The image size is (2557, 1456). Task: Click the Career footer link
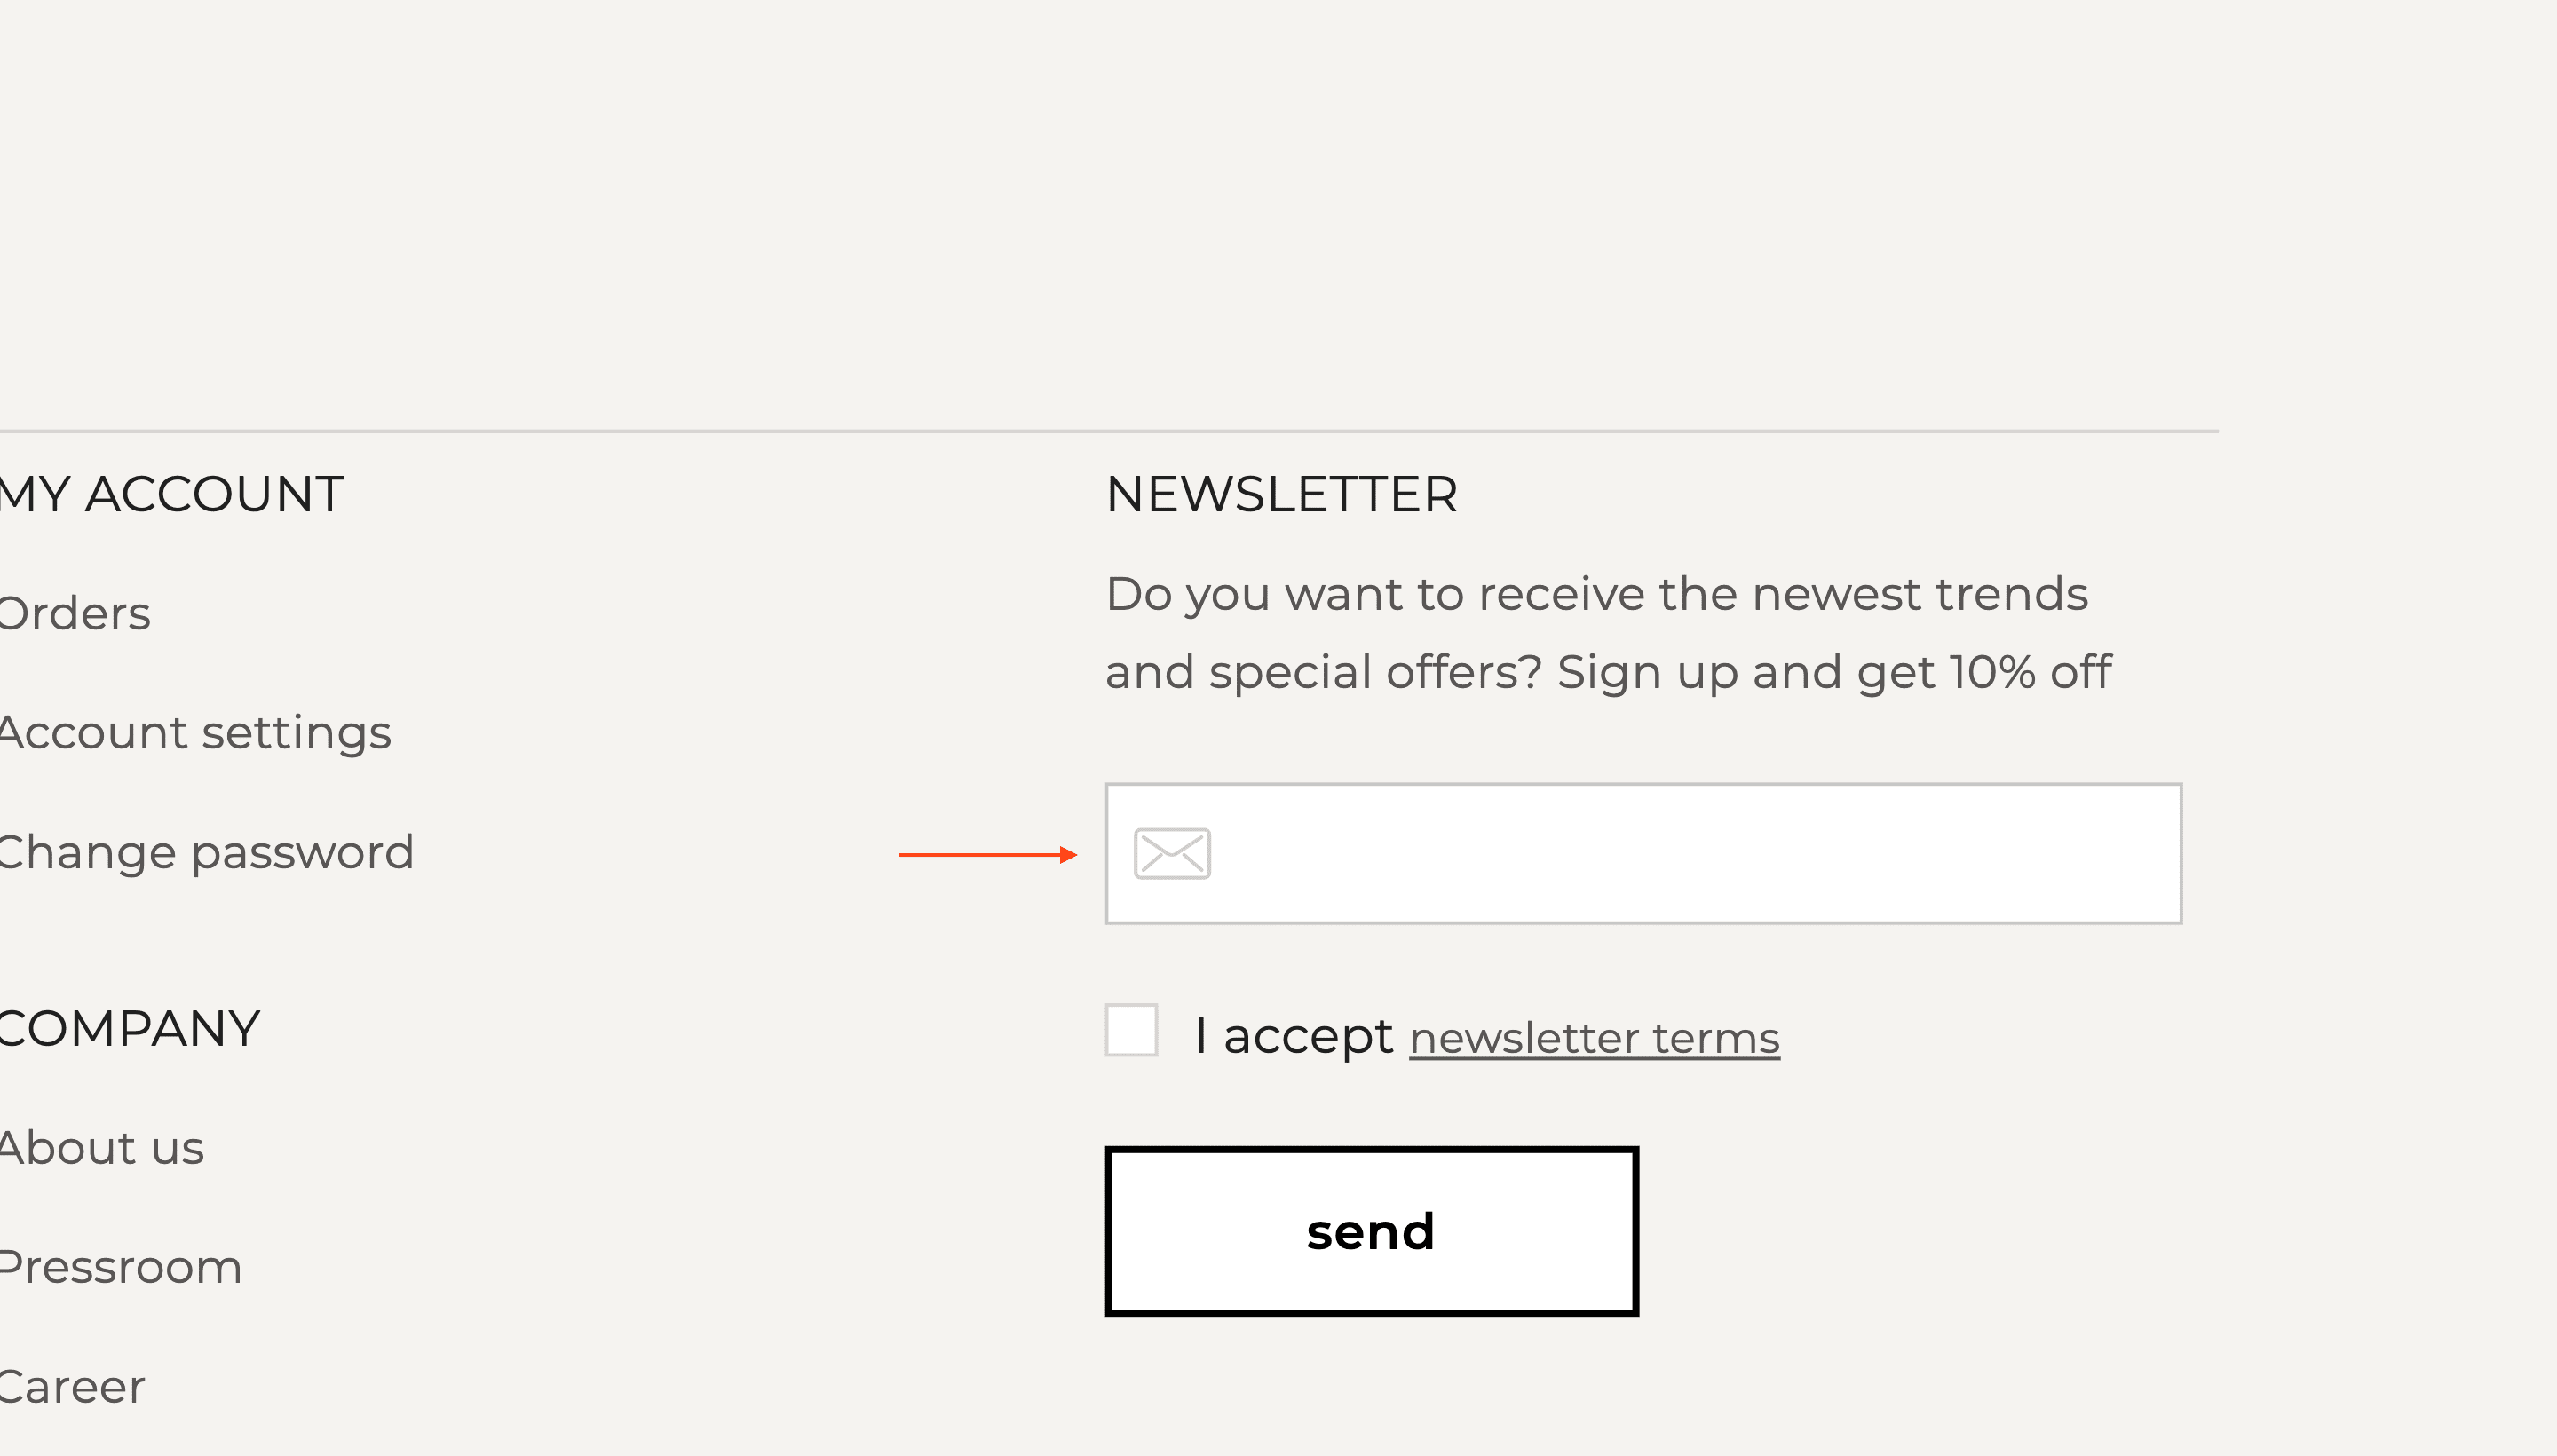click(x=72, y=1386)
